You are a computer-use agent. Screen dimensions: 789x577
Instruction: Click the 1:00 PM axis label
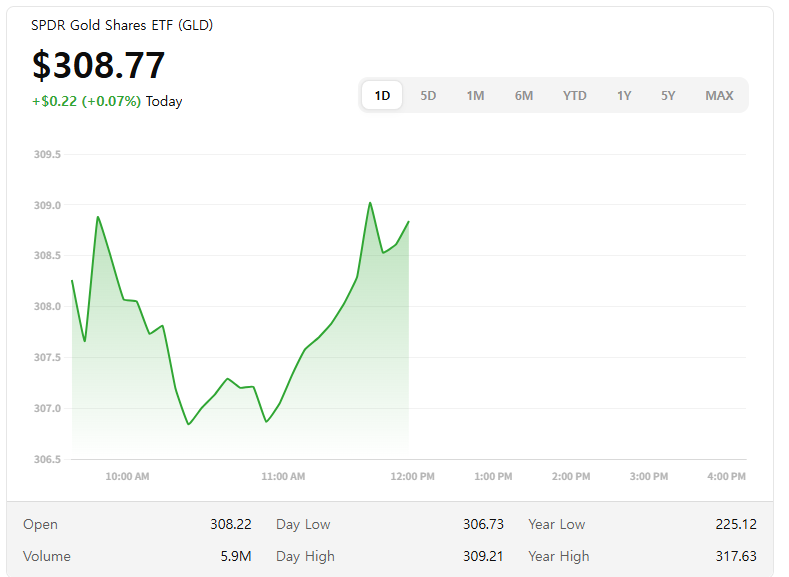493,476
